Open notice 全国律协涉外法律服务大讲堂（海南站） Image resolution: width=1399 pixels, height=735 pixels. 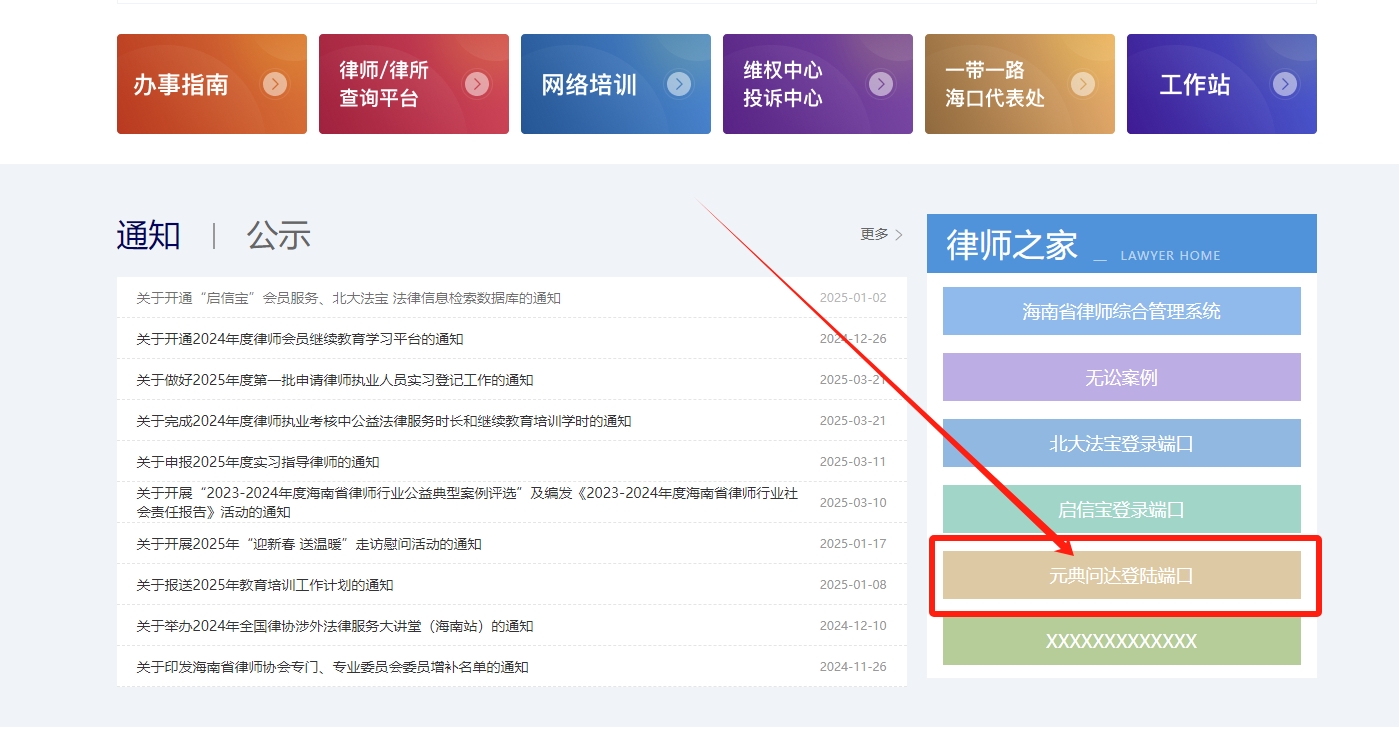click(335, 626)
